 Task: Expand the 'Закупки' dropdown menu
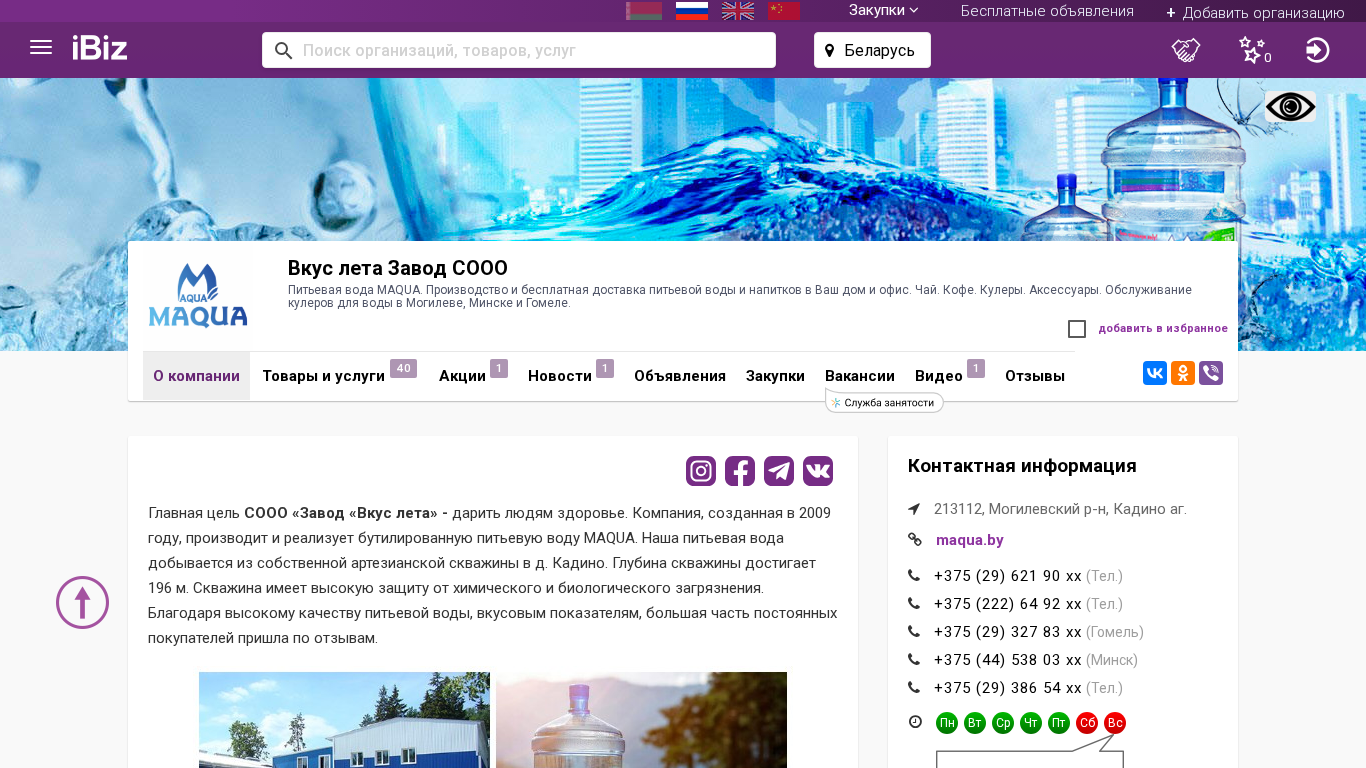click(x=883, y=10)
